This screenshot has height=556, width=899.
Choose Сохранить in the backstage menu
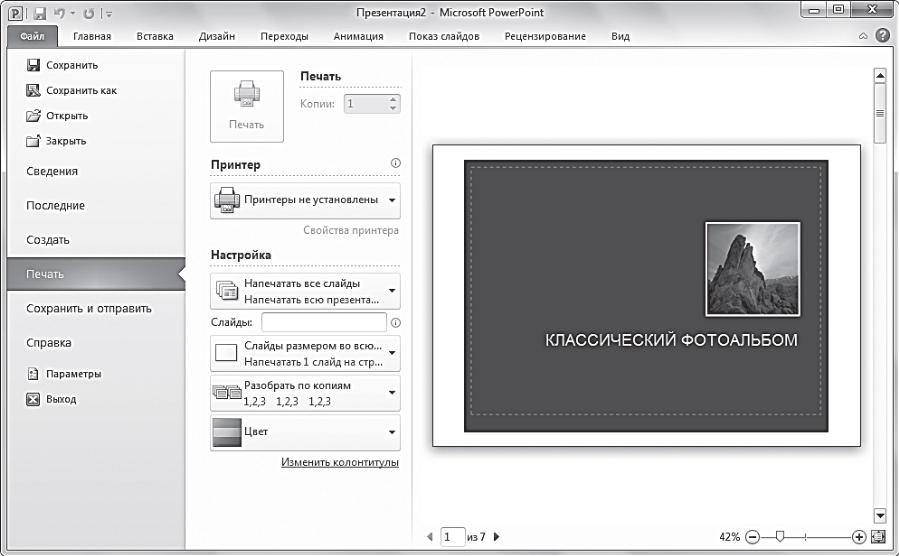(x=62, y=65)
